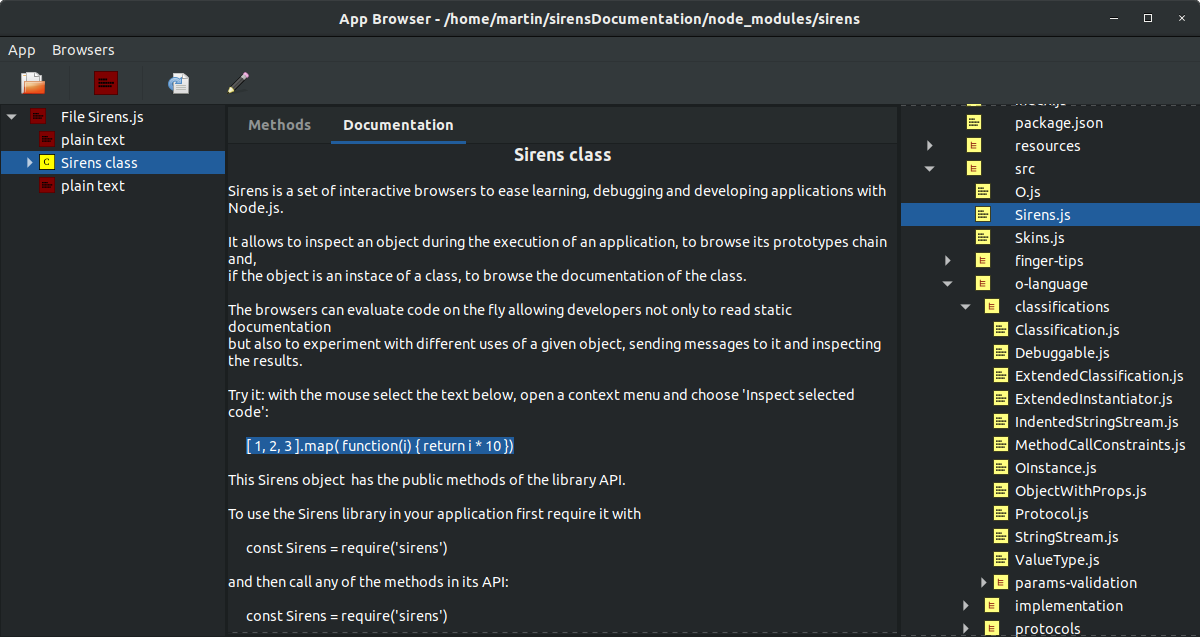Click the file icon next to package.json
Image resolution: width=1200 pixels, height=637 pixels.
(x=974, y=123)
